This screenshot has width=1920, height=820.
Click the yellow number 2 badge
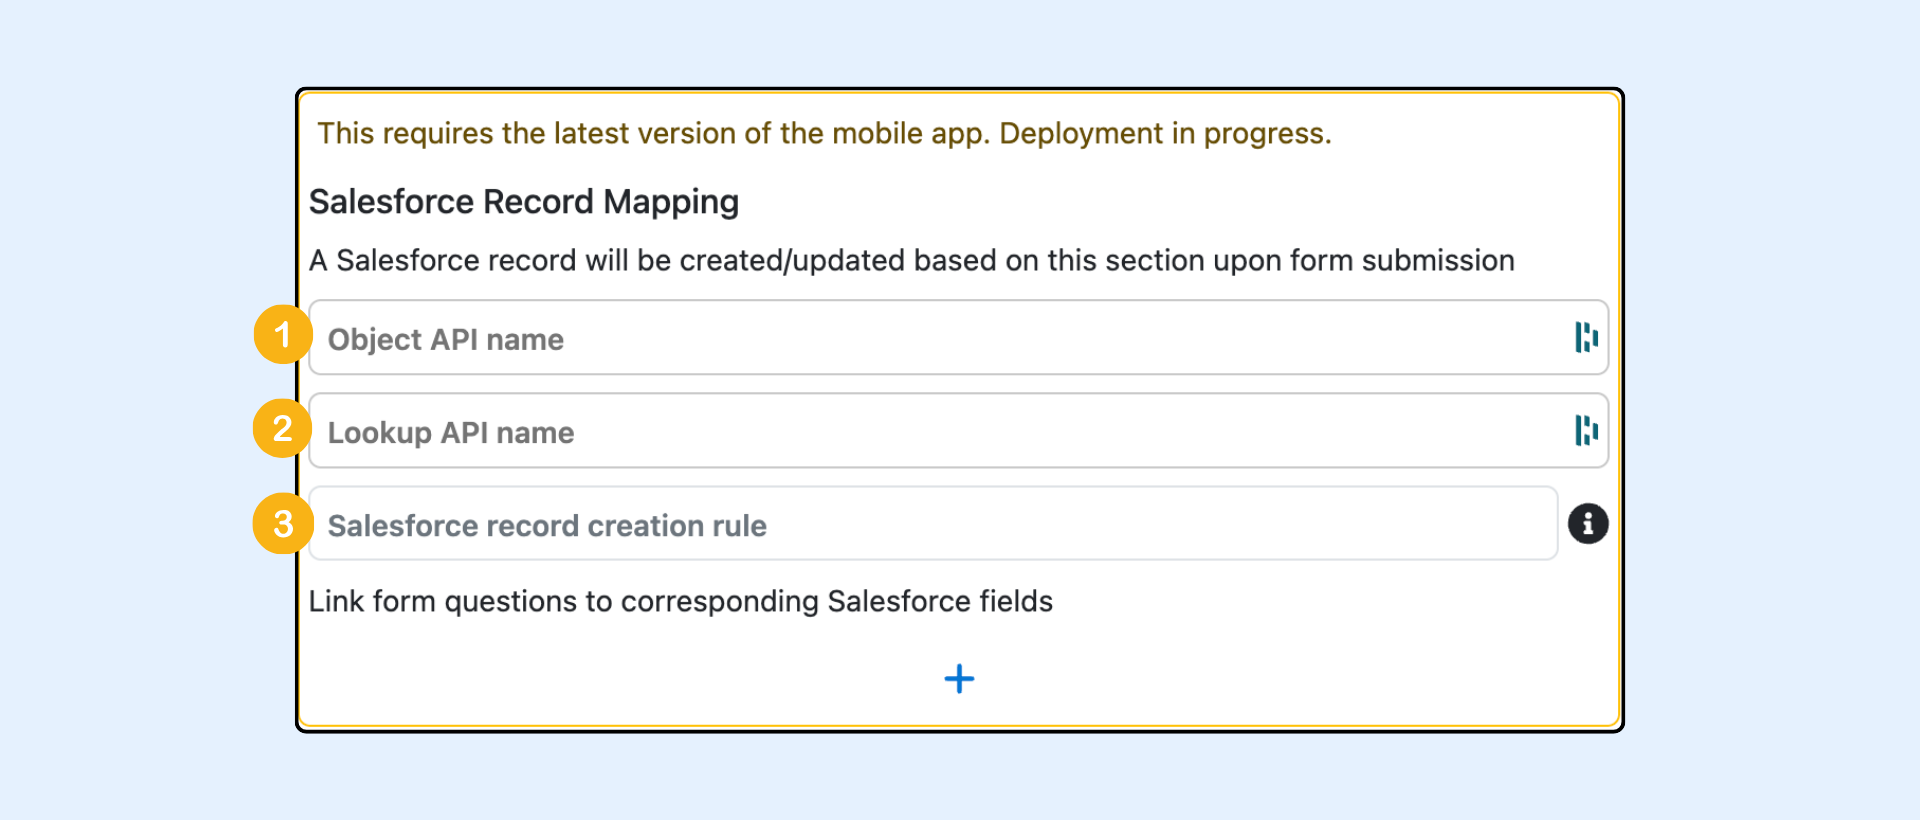coord(283,429)
